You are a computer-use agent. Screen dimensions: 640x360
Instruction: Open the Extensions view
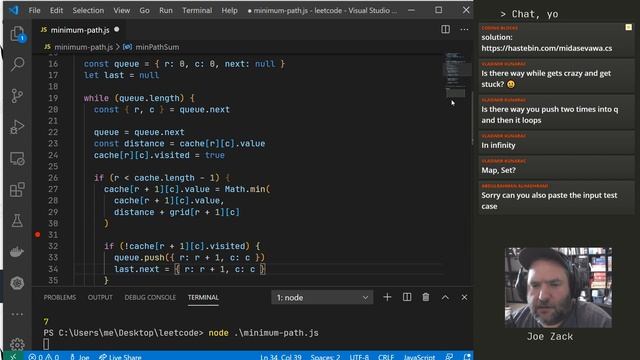tap(17, 190)
